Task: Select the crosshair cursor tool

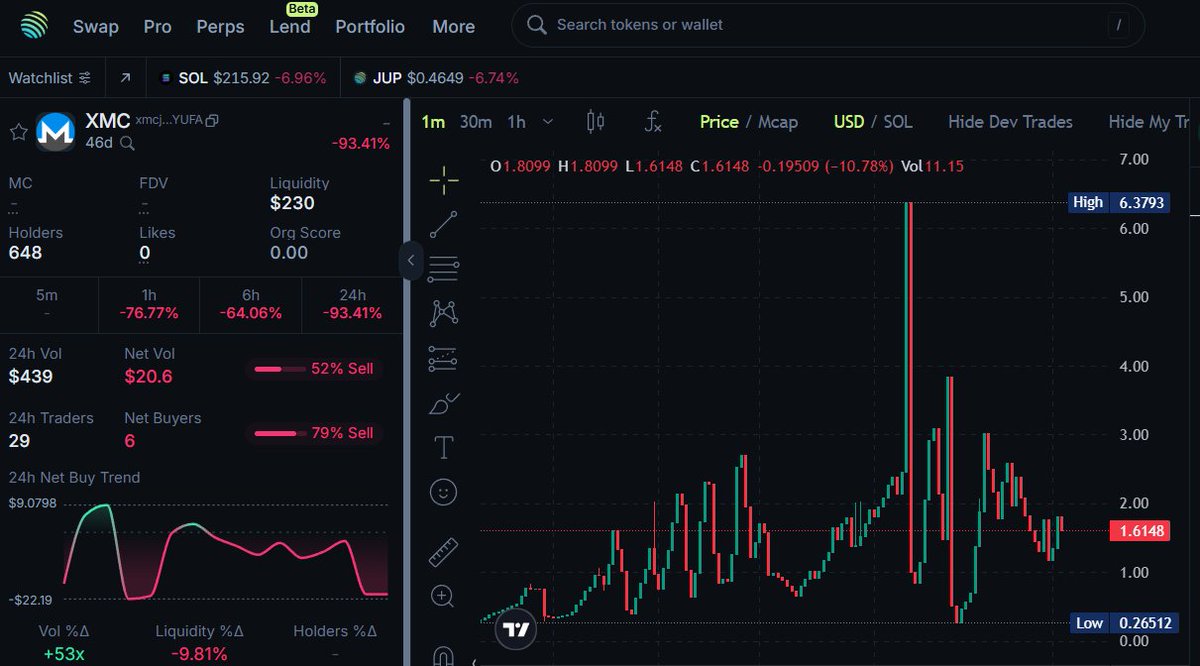Action: (443, 180)
